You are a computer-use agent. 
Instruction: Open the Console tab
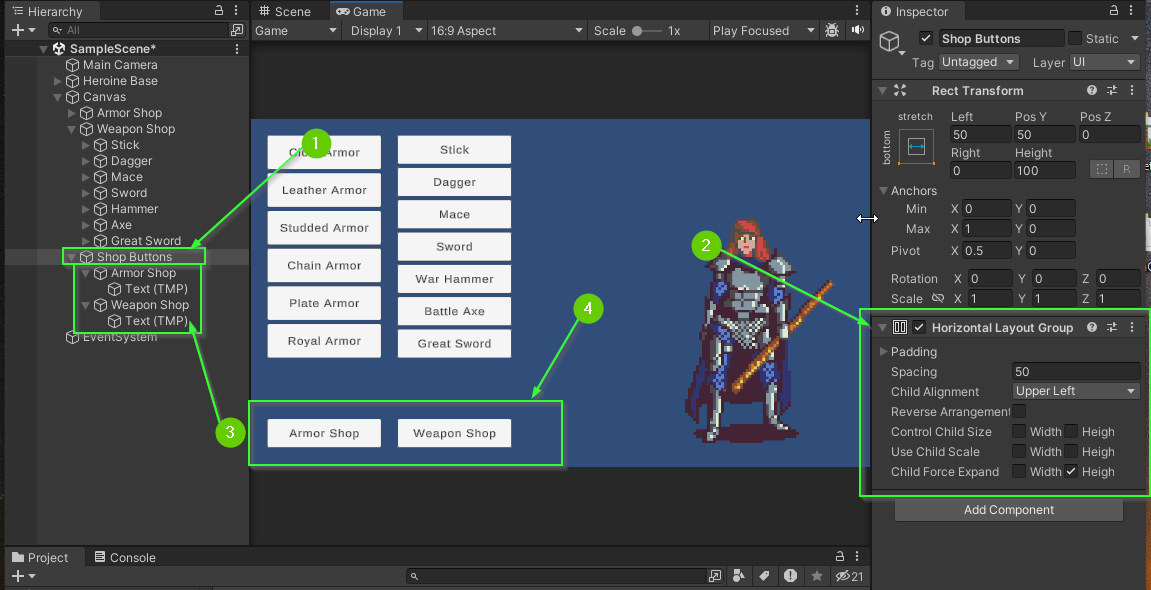pyautogui.click(x=126, y=558)
